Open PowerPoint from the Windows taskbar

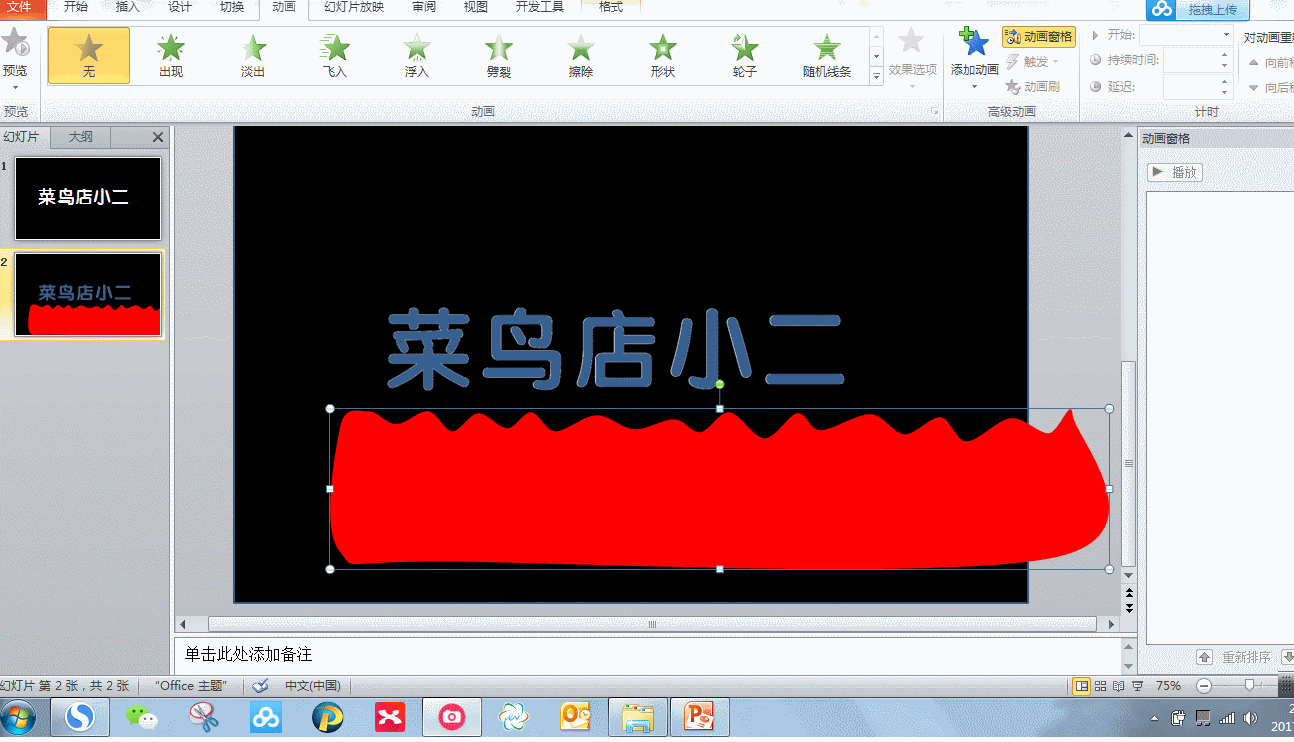[700, 716]
